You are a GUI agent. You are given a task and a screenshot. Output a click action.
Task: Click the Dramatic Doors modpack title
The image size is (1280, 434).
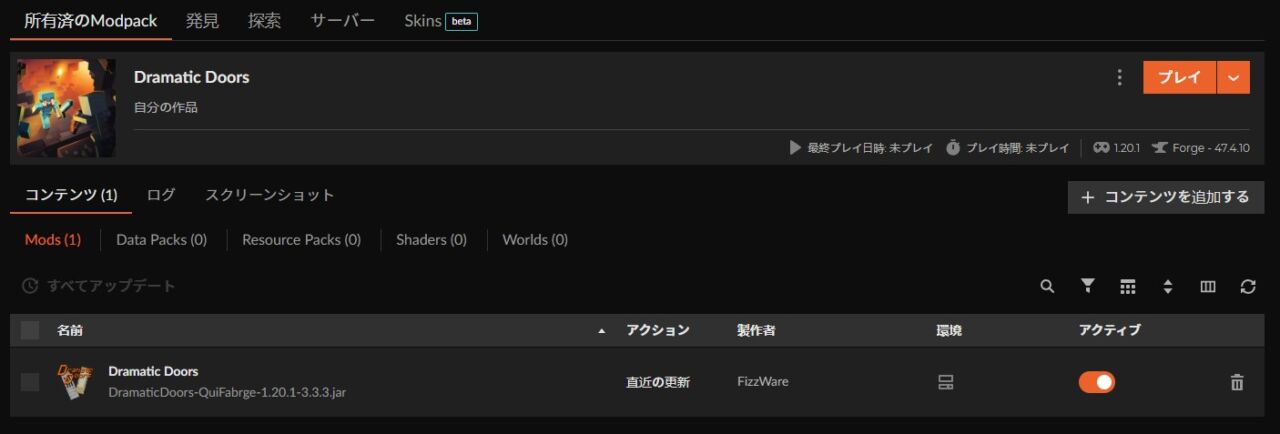point(192,77)
